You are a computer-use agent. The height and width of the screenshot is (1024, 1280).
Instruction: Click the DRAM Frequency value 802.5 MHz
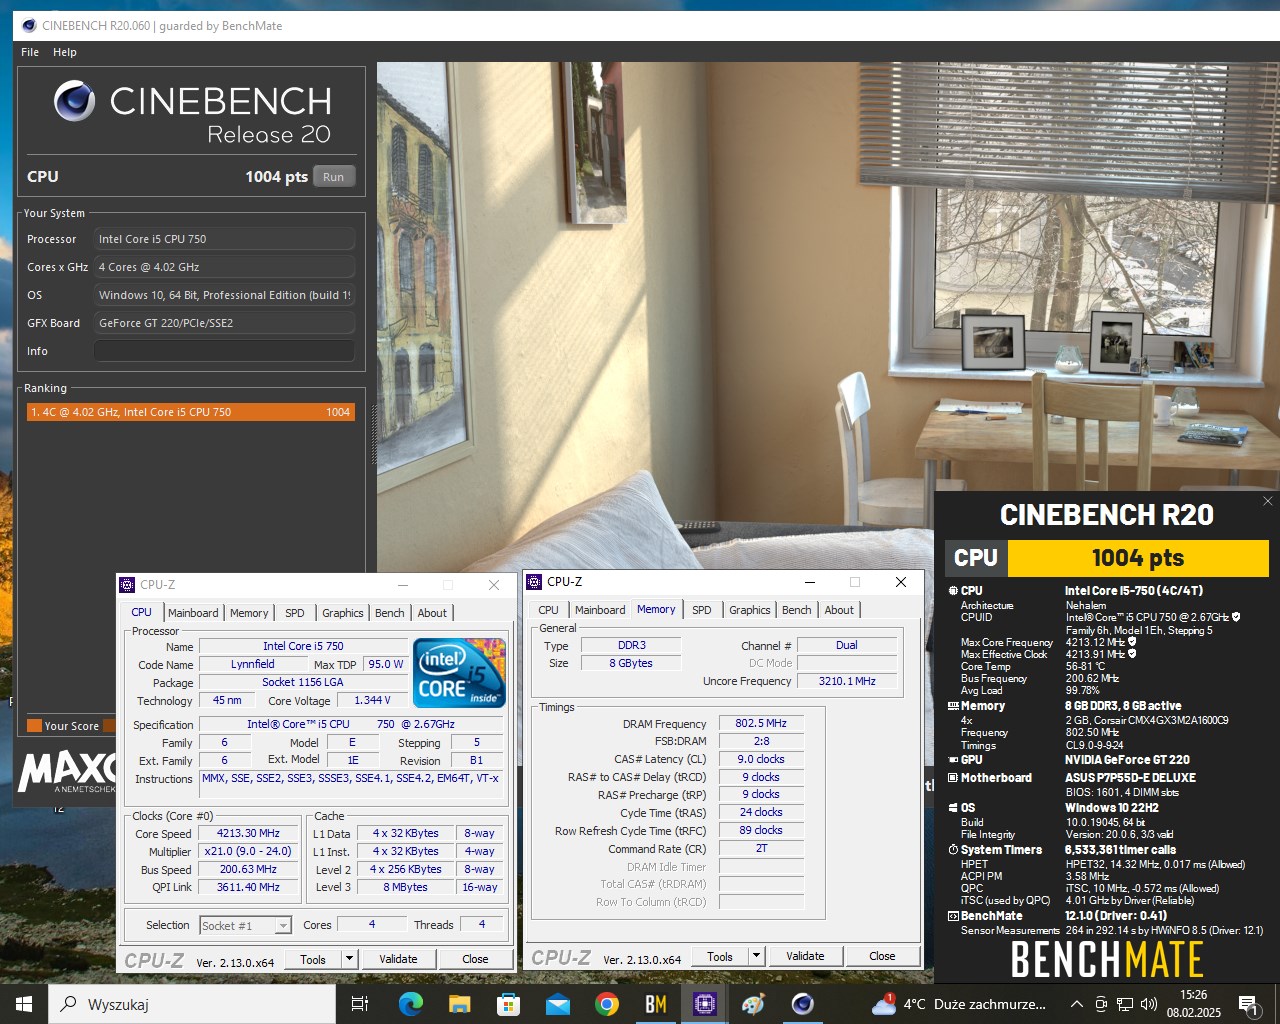[761, 724]
